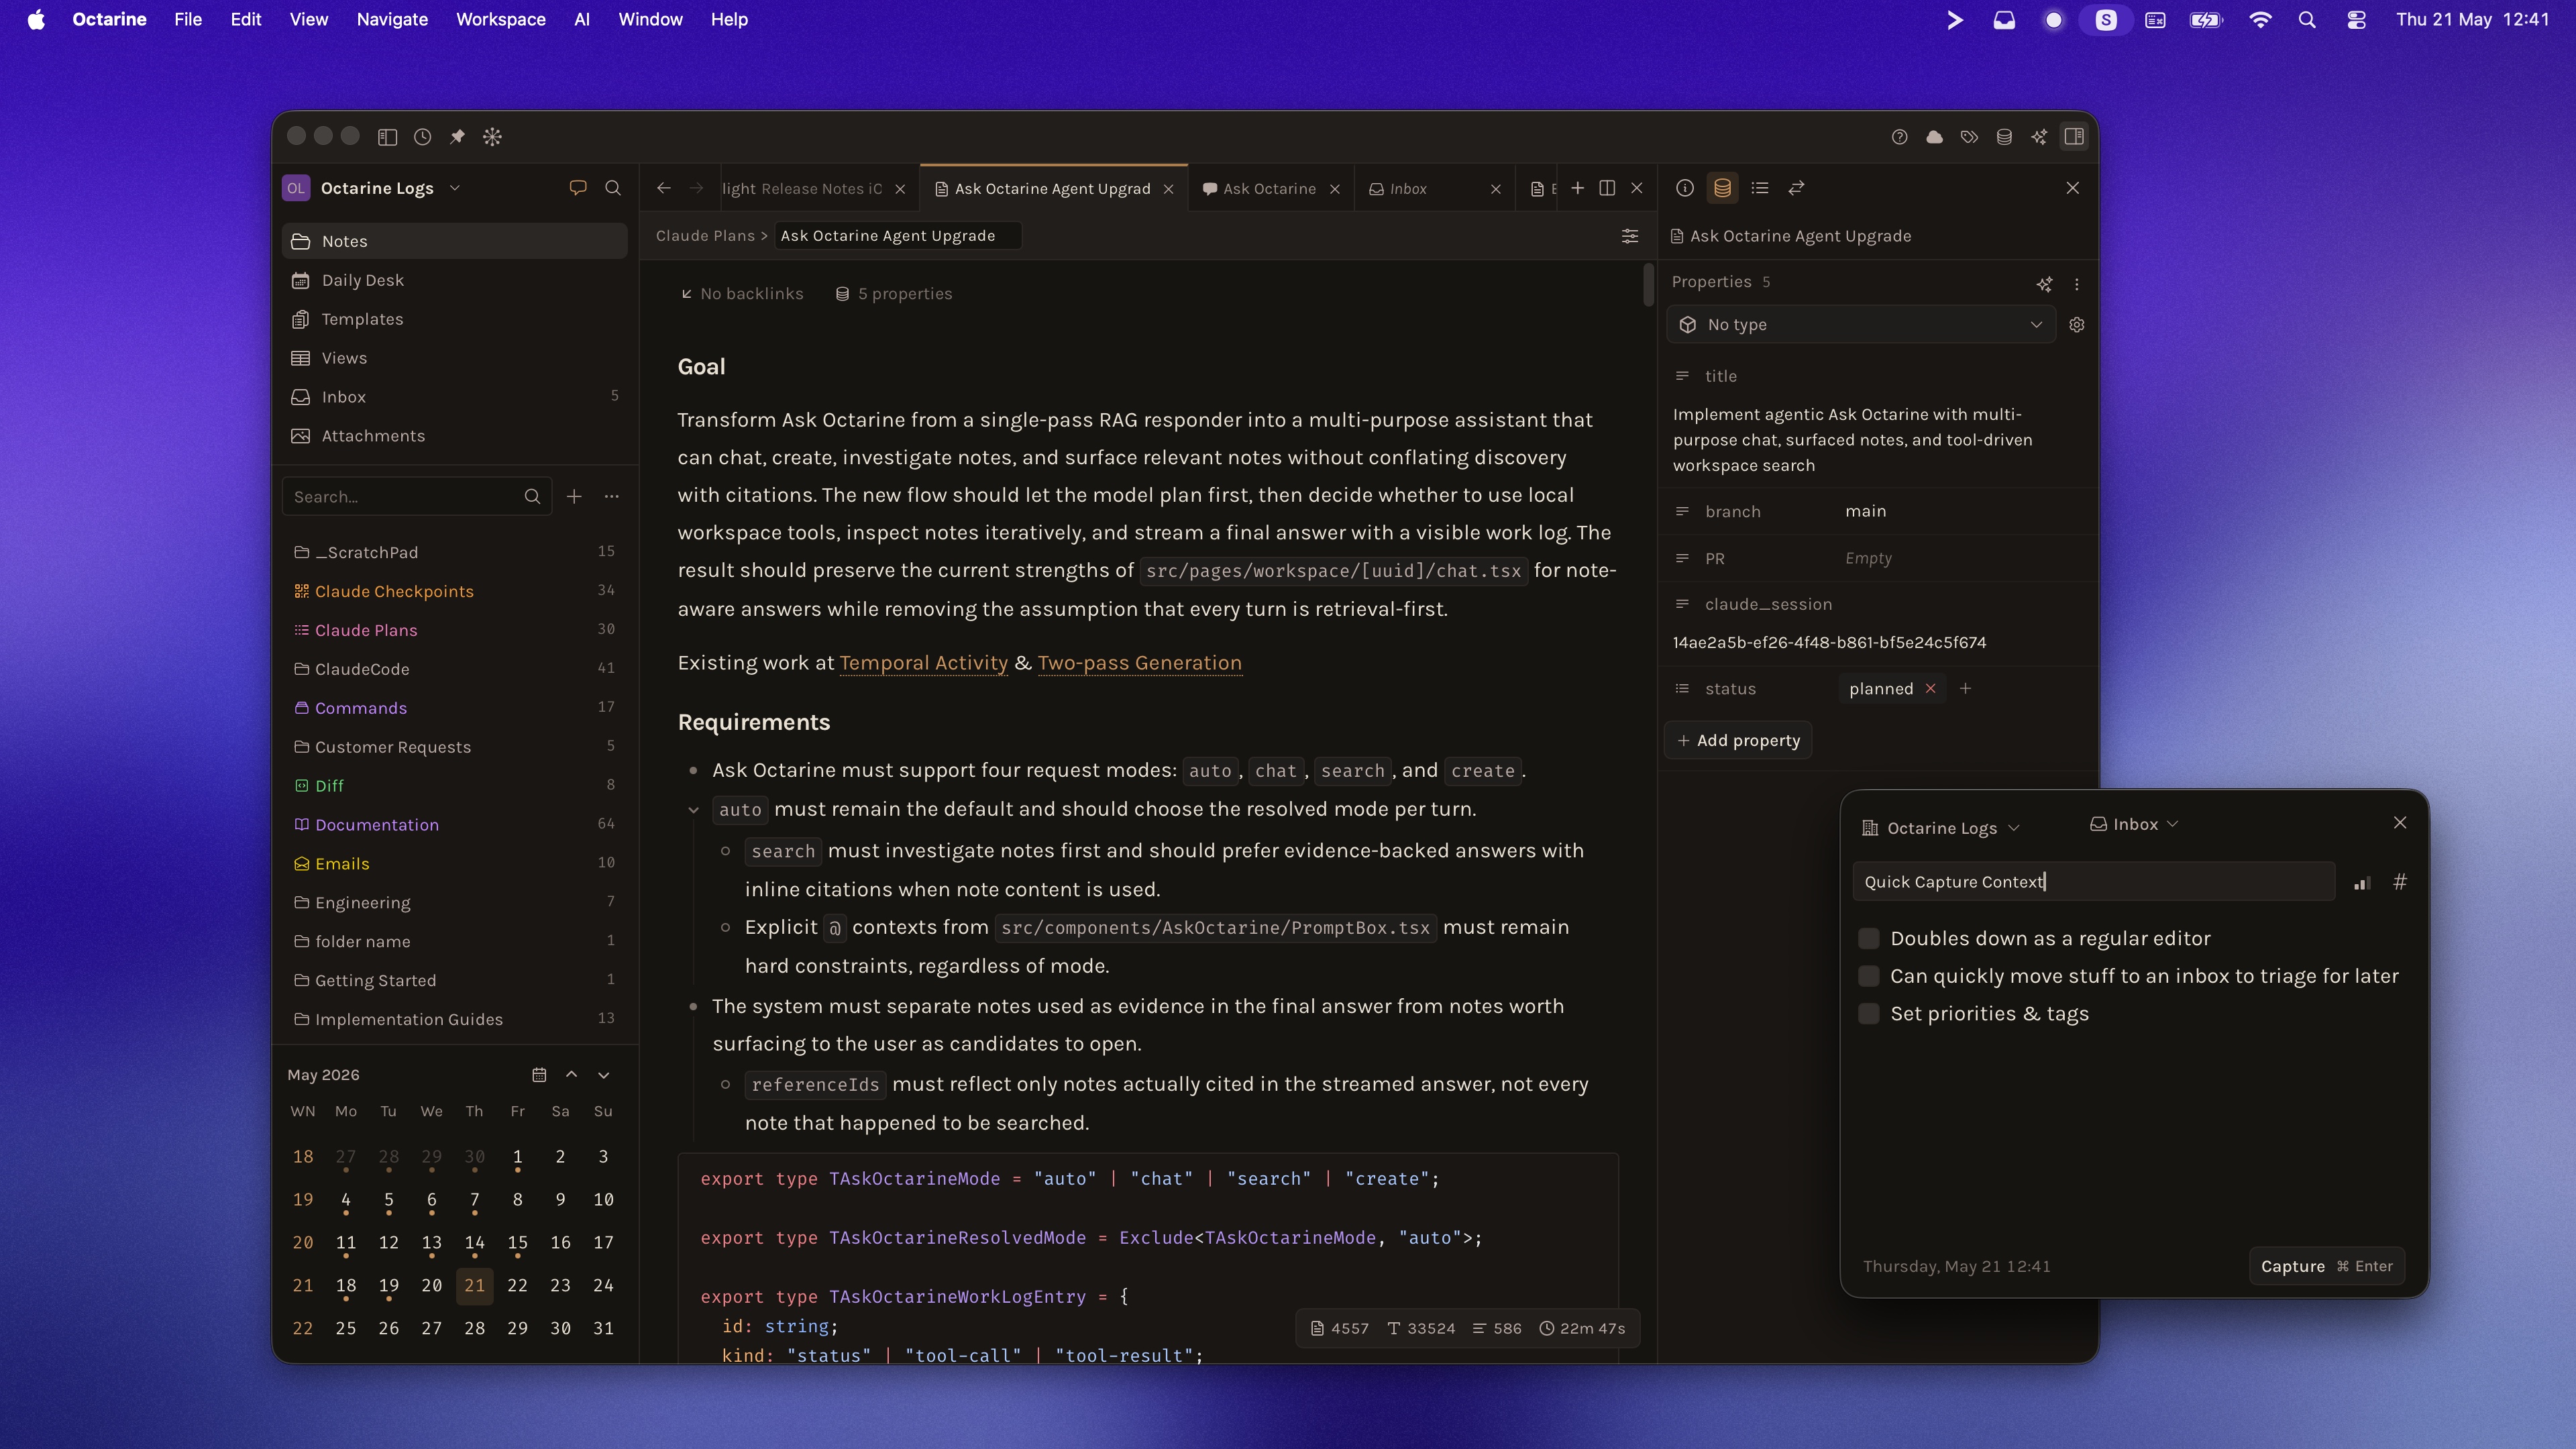Toggle the left sidebar panel icon
The height and width of the screenshot is (1449, 2576).
tap(388, 137)
